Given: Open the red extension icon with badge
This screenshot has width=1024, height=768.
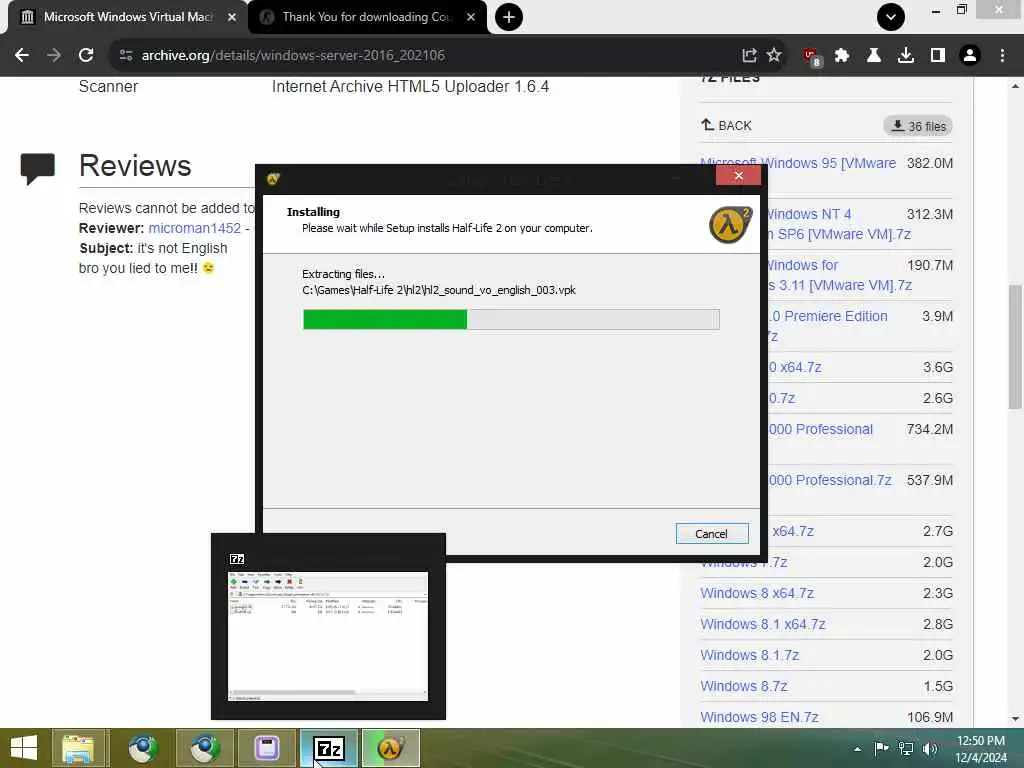Looking at the screenshot, I should 812,57.
